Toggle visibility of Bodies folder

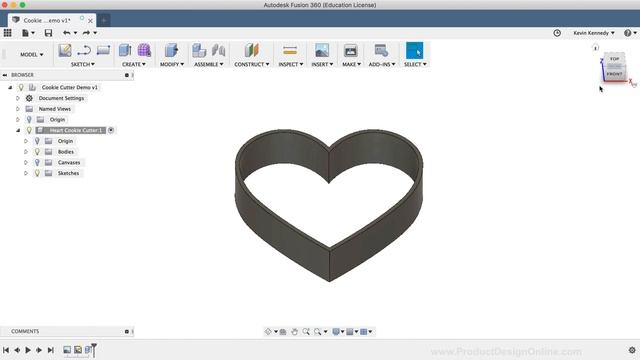[37, 152]
